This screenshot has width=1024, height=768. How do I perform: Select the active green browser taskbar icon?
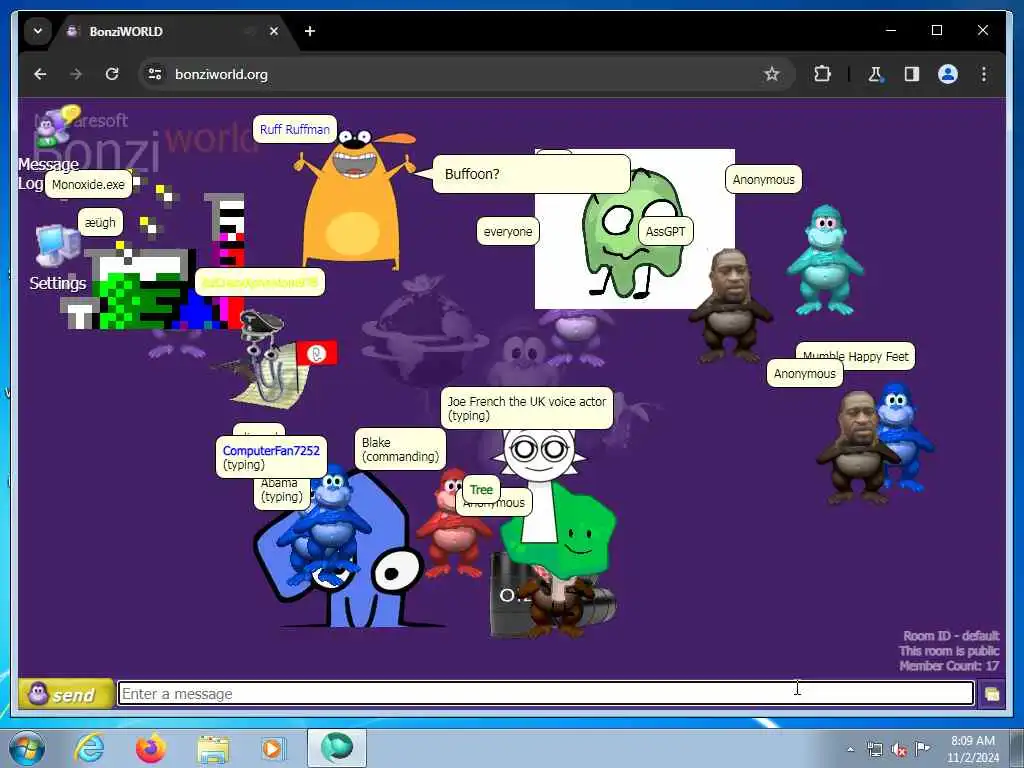point(337,748)
